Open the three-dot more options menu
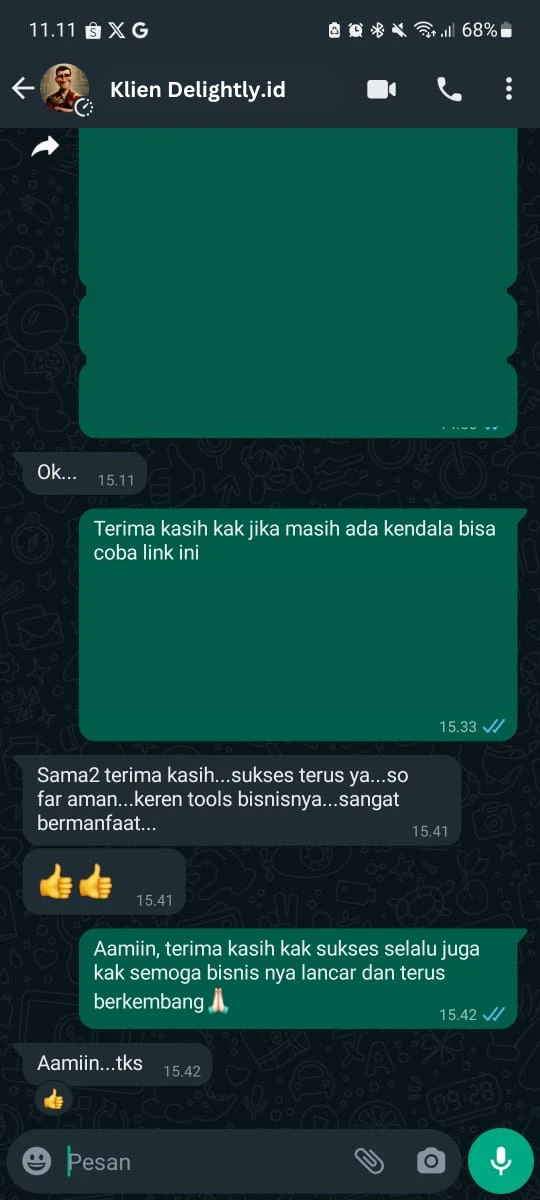 (x=508, y=89)
